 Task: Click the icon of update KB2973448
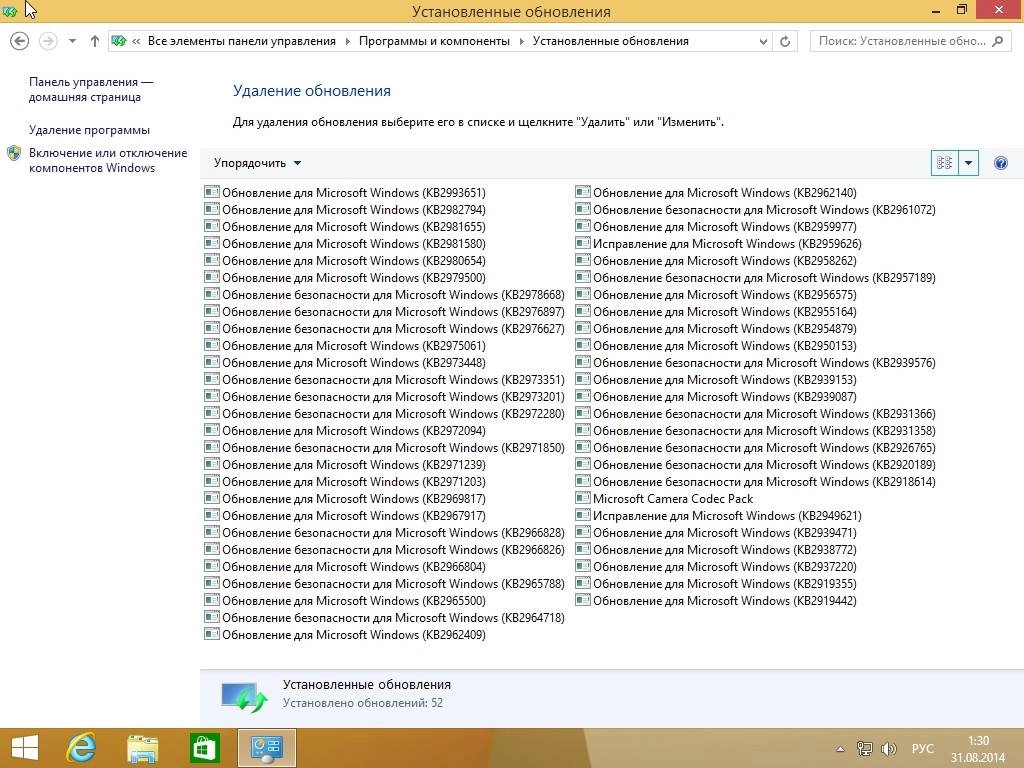212,362
